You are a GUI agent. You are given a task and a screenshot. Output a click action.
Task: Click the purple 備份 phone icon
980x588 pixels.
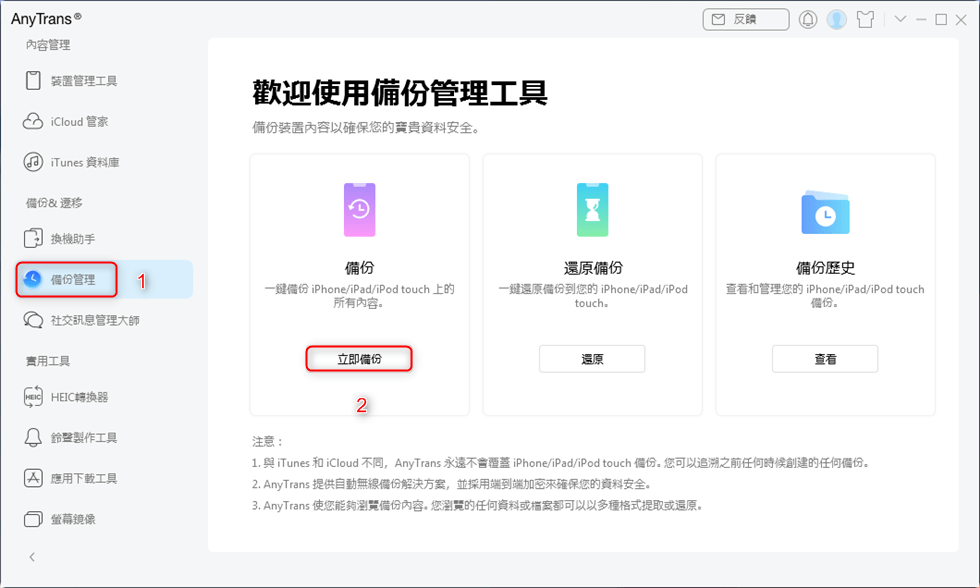click(x=359, y=209)
